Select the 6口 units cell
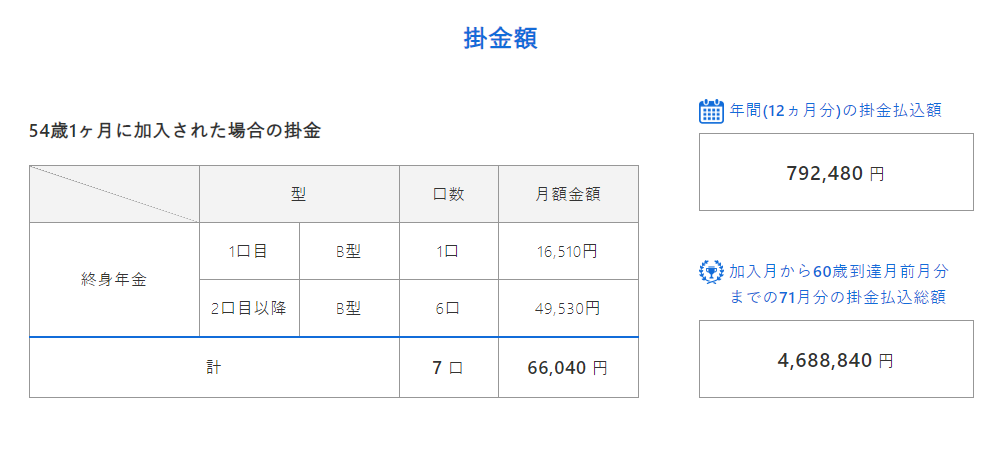Viewport: 1005px width, 467px height. click(449, 308)
